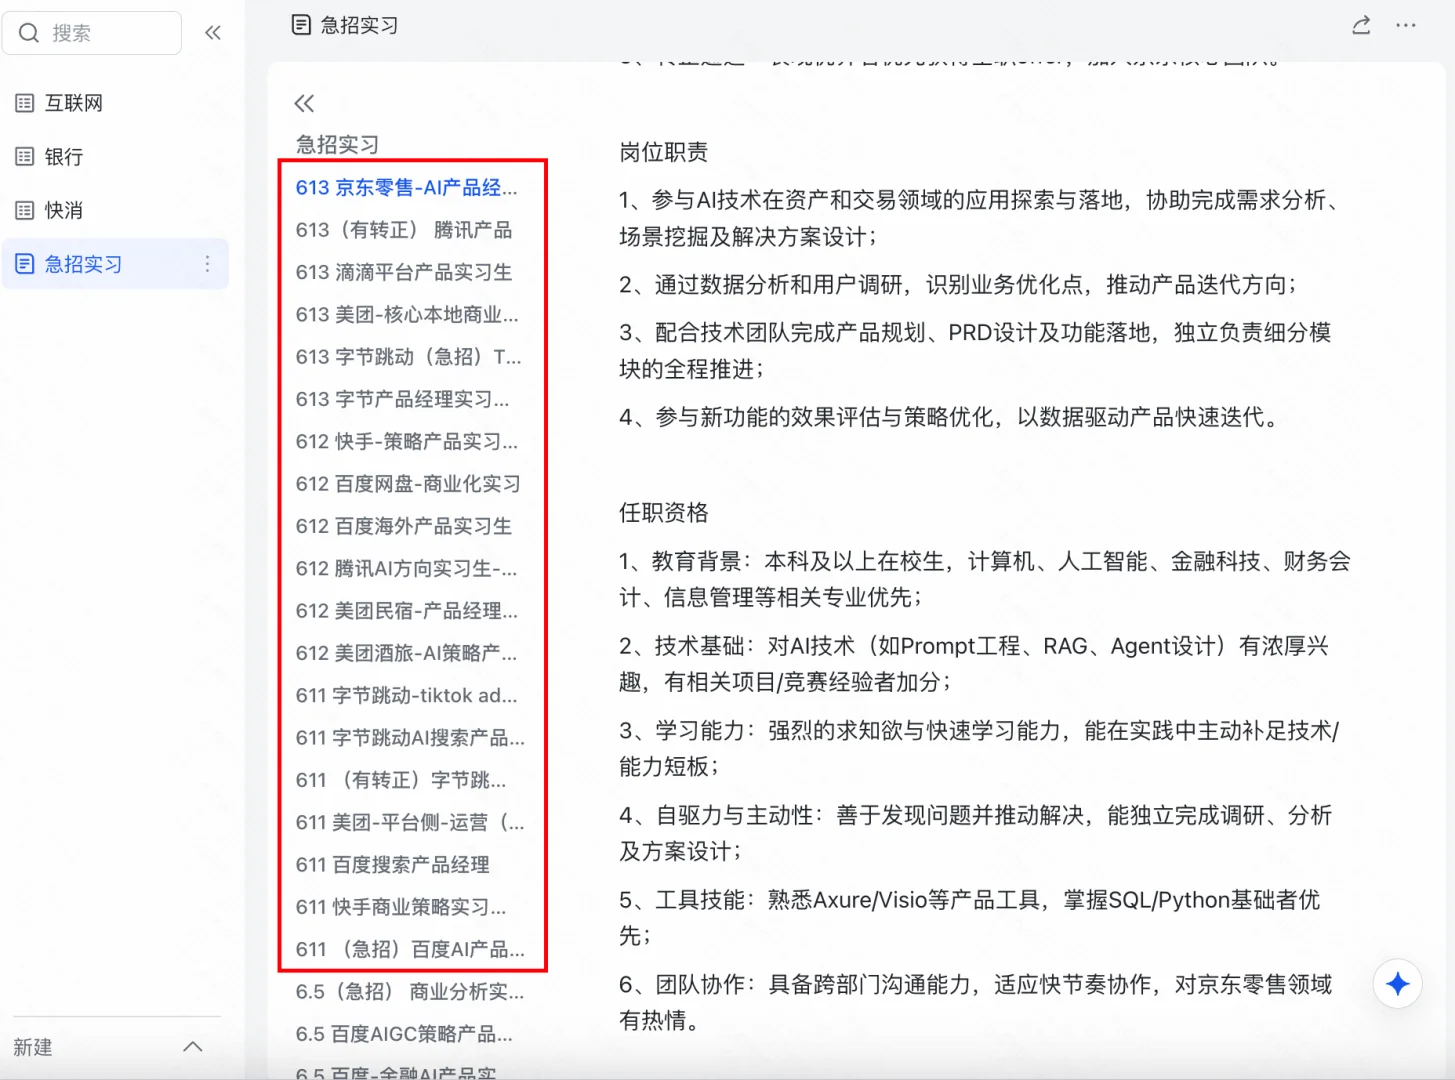
Task: Go to 611（急招）百度AI产品...
Action: [410, 950]
